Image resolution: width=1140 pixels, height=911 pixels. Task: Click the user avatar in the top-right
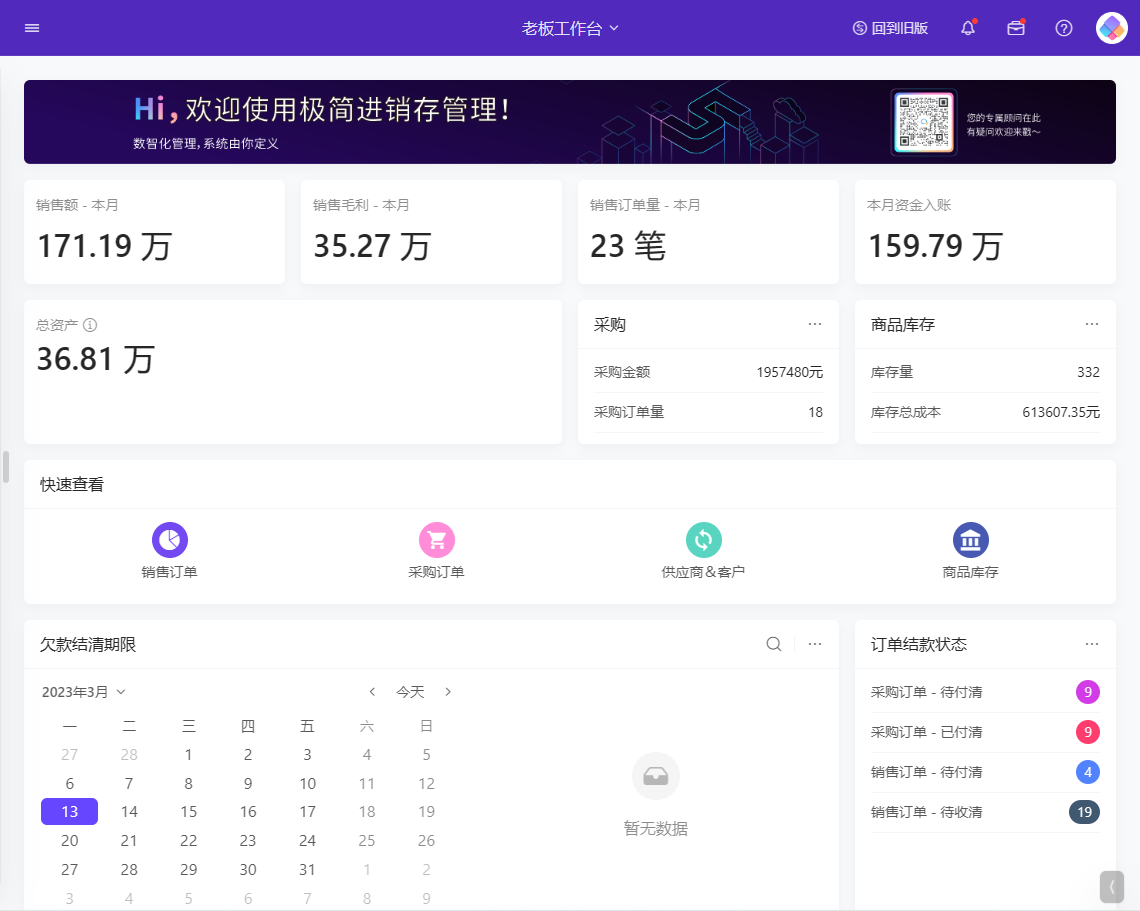[1111, 27]
